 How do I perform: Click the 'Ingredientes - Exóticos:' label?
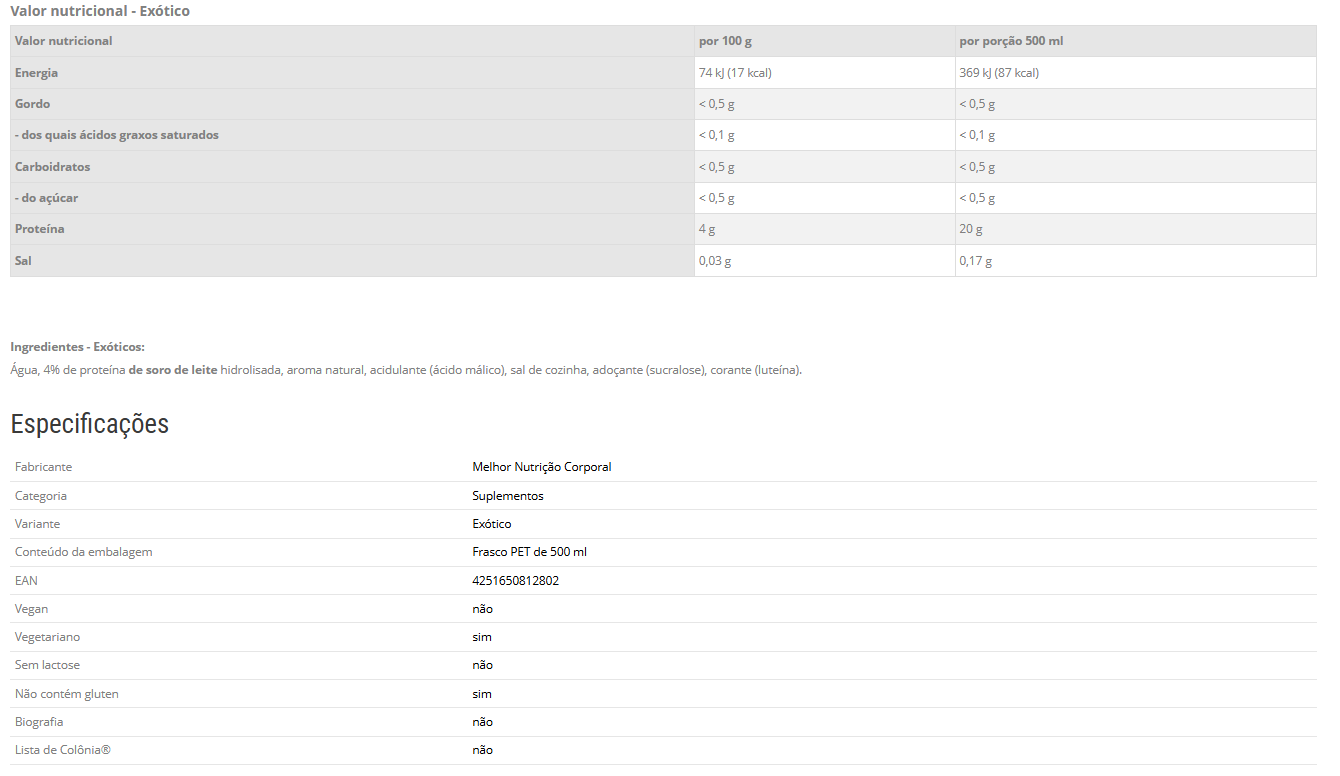(x=78, y=347)
